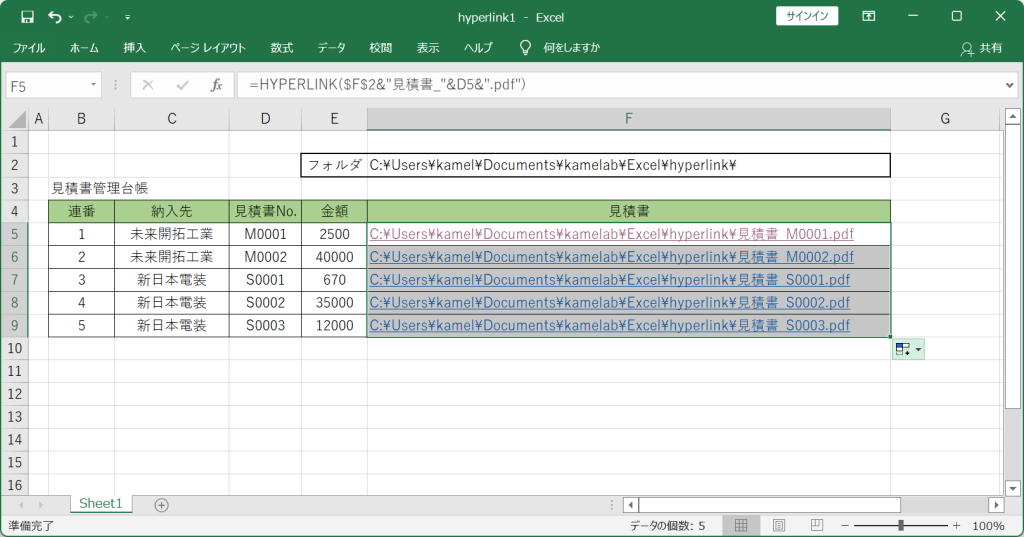Viewport: 1024px width, 537px height.
Task: Open the 校閲 ribbon tab
Action: pyautogui.click(x=380, y=48)
